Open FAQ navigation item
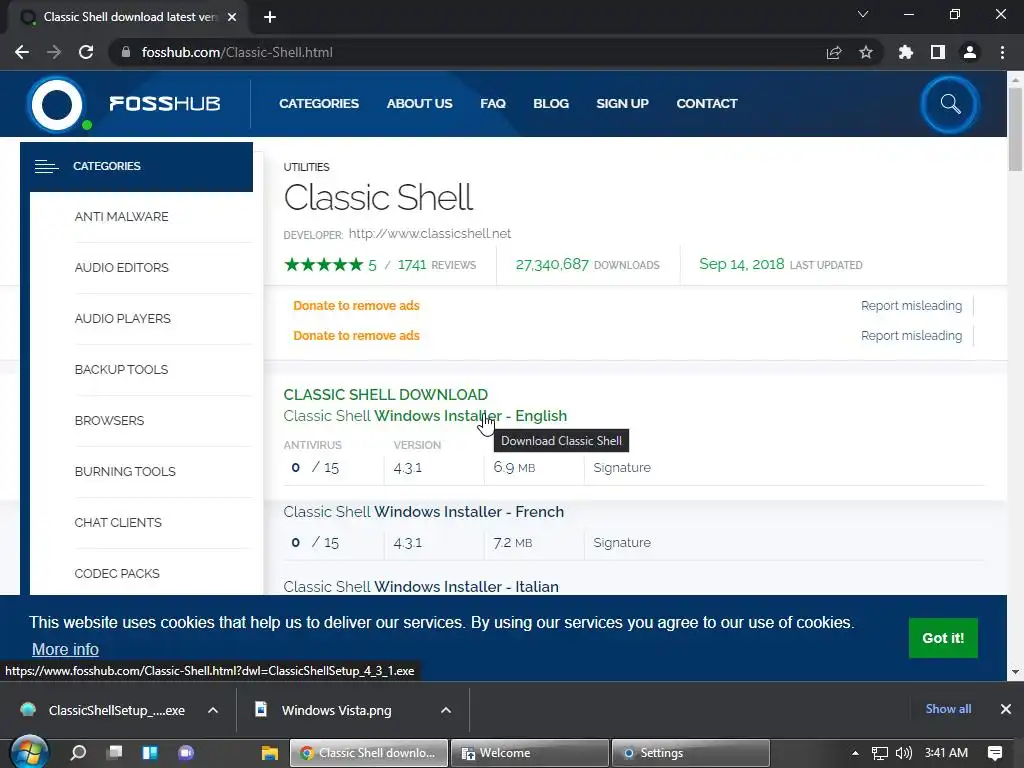The width and height of the screenshot is (1024, 768). pyautogui.click(x=493, y=103)
